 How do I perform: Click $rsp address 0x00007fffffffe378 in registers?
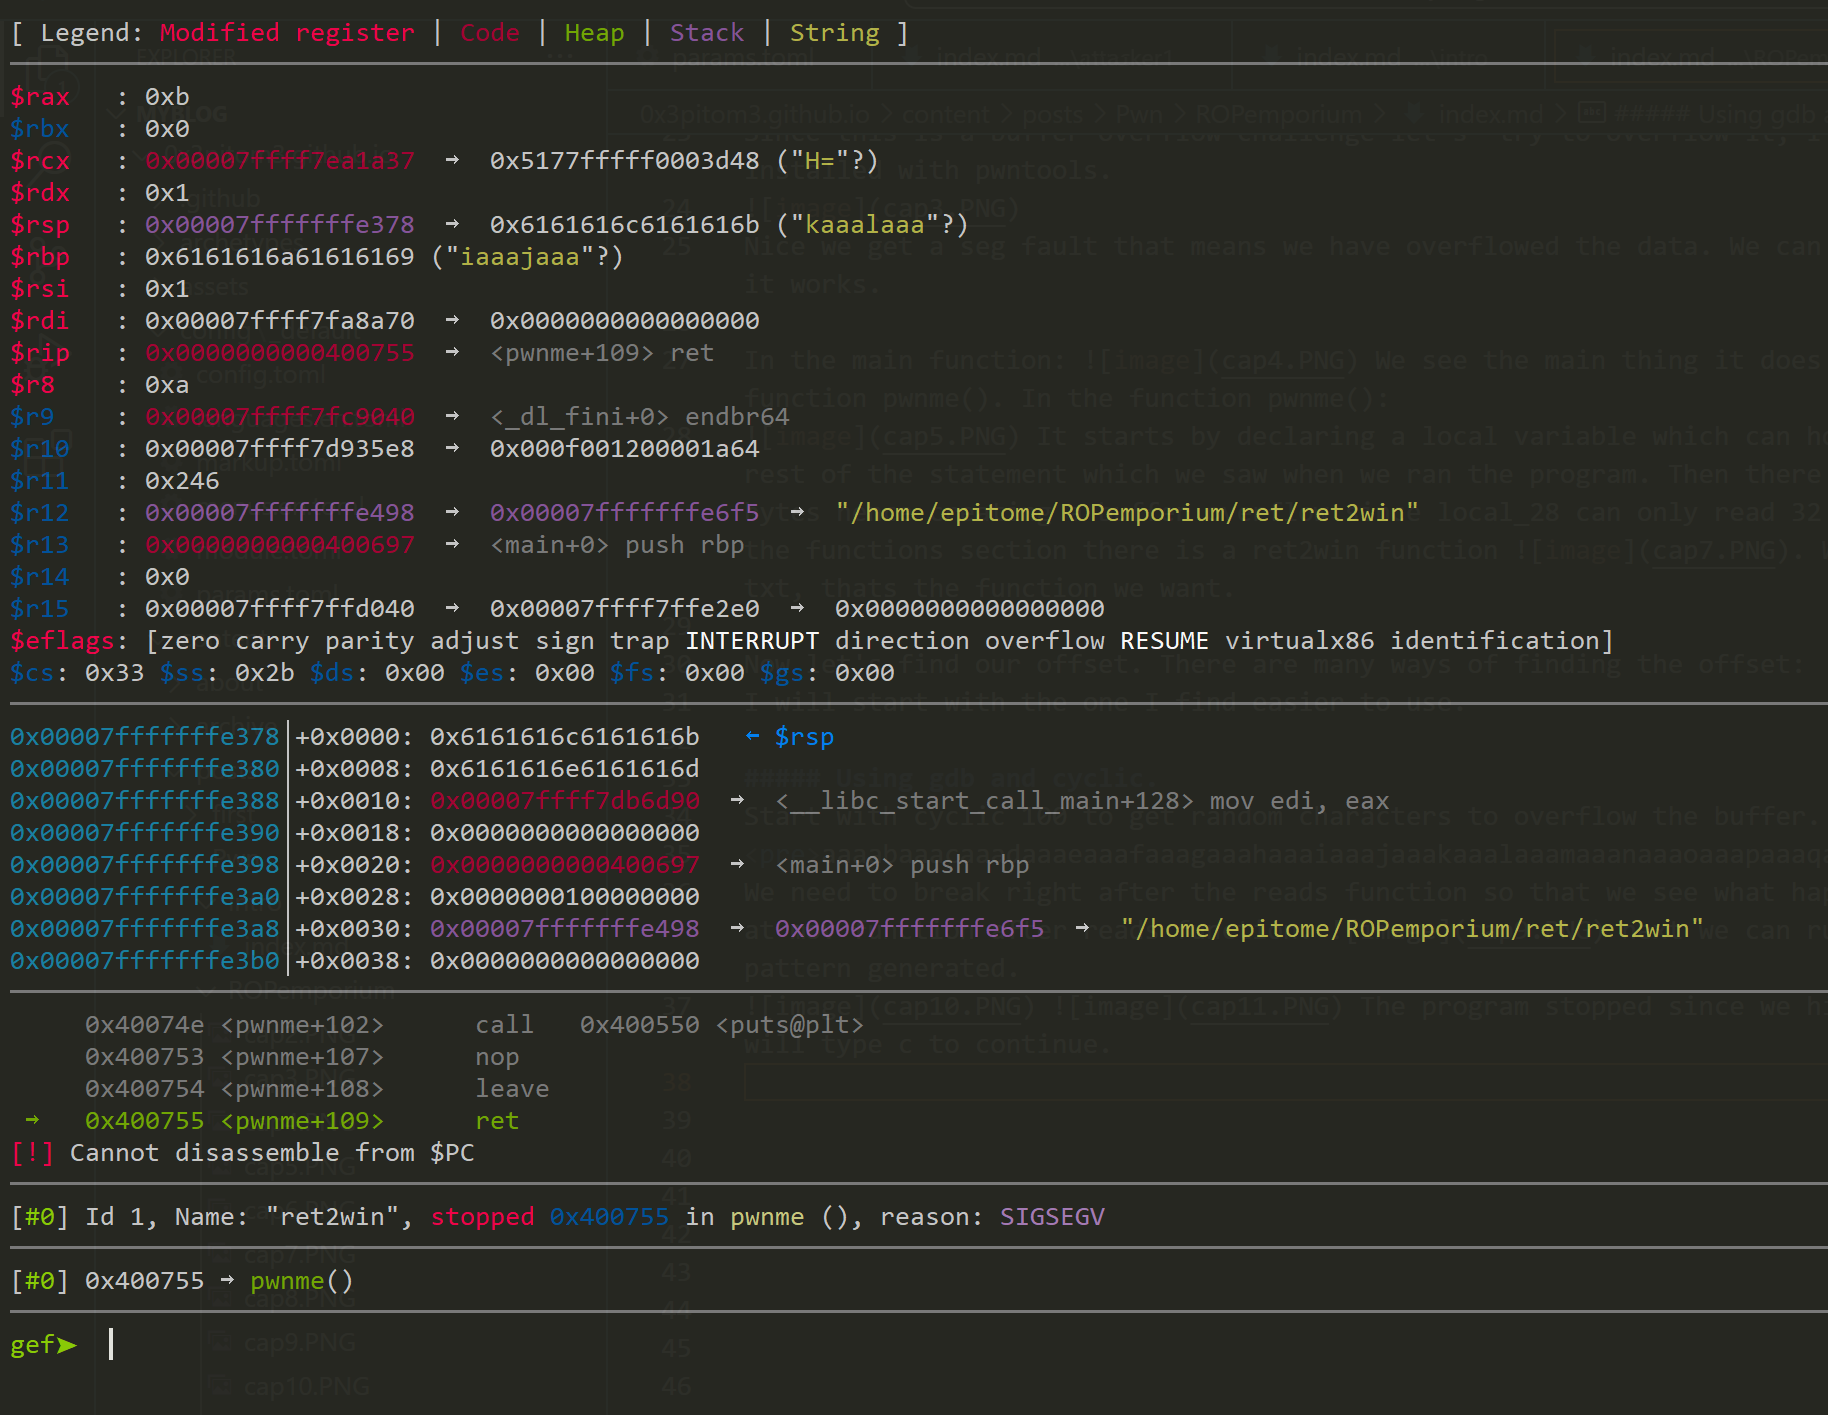tap(280, 225)
